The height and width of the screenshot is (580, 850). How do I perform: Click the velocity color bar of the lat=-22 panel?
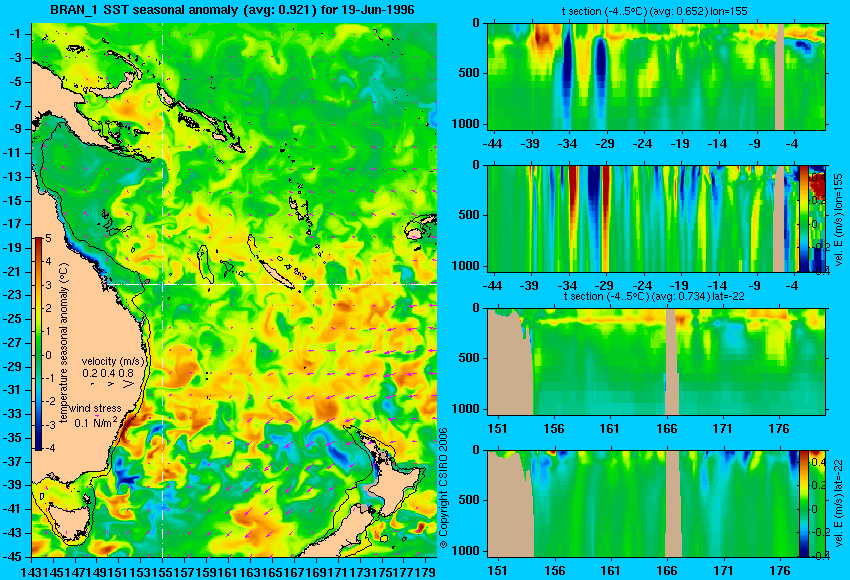pyautogui.click(x=803, y=504)
